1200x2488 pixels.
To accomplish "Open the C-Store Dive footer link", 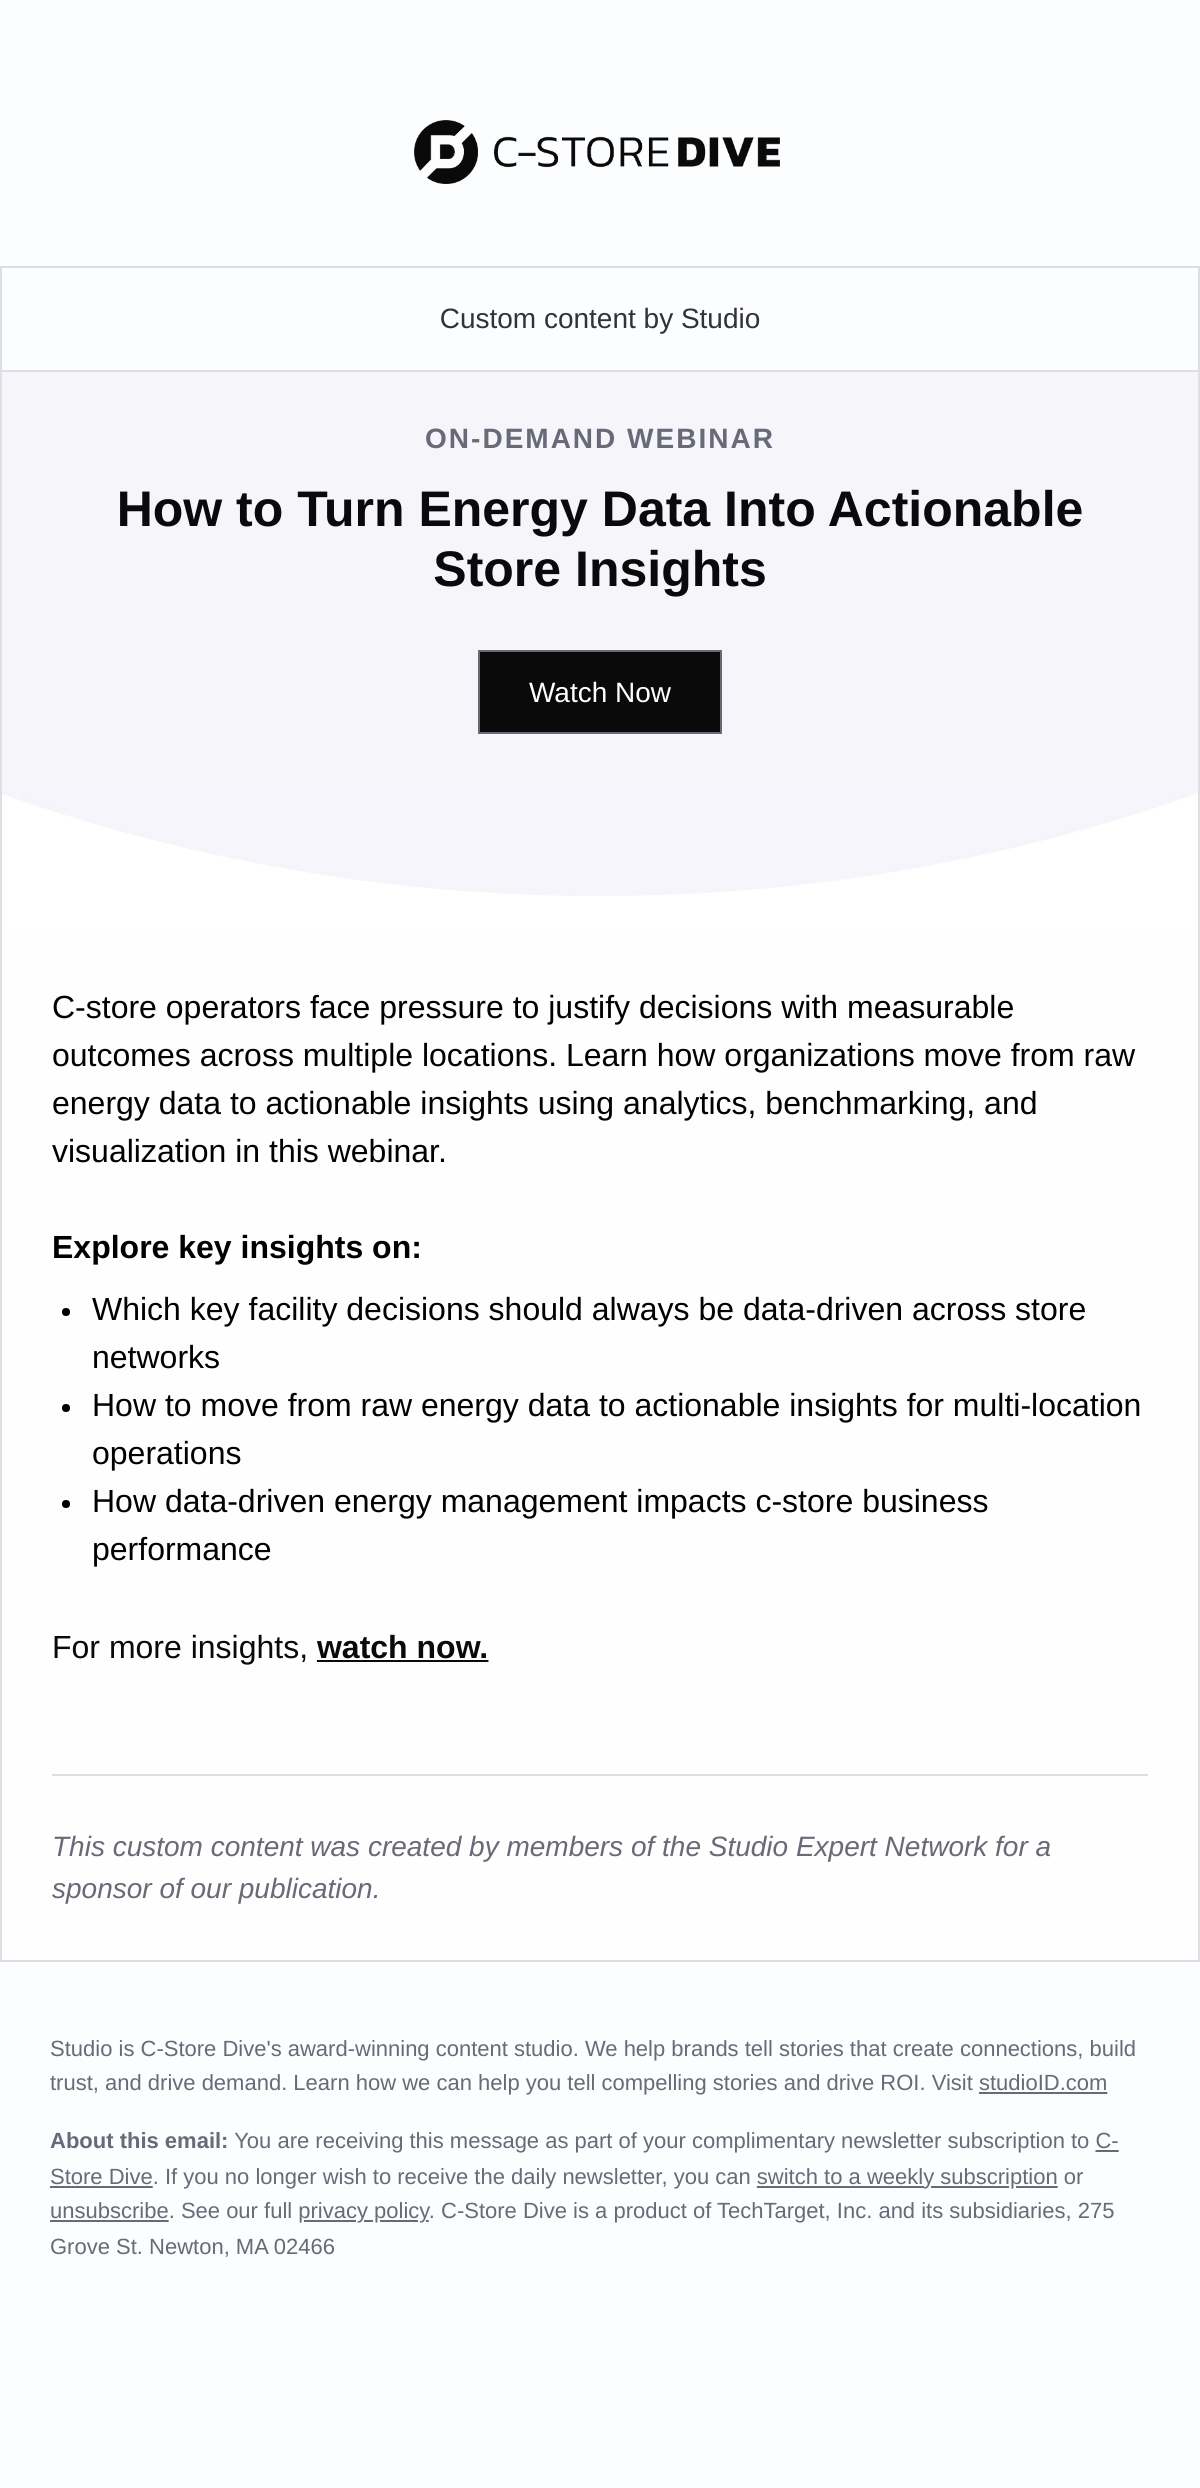I will [101, 2176].
